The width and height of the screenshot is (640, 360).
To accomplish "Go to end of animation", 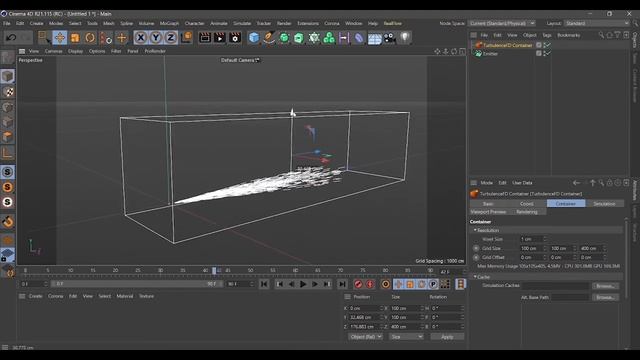I will [342, 284].
